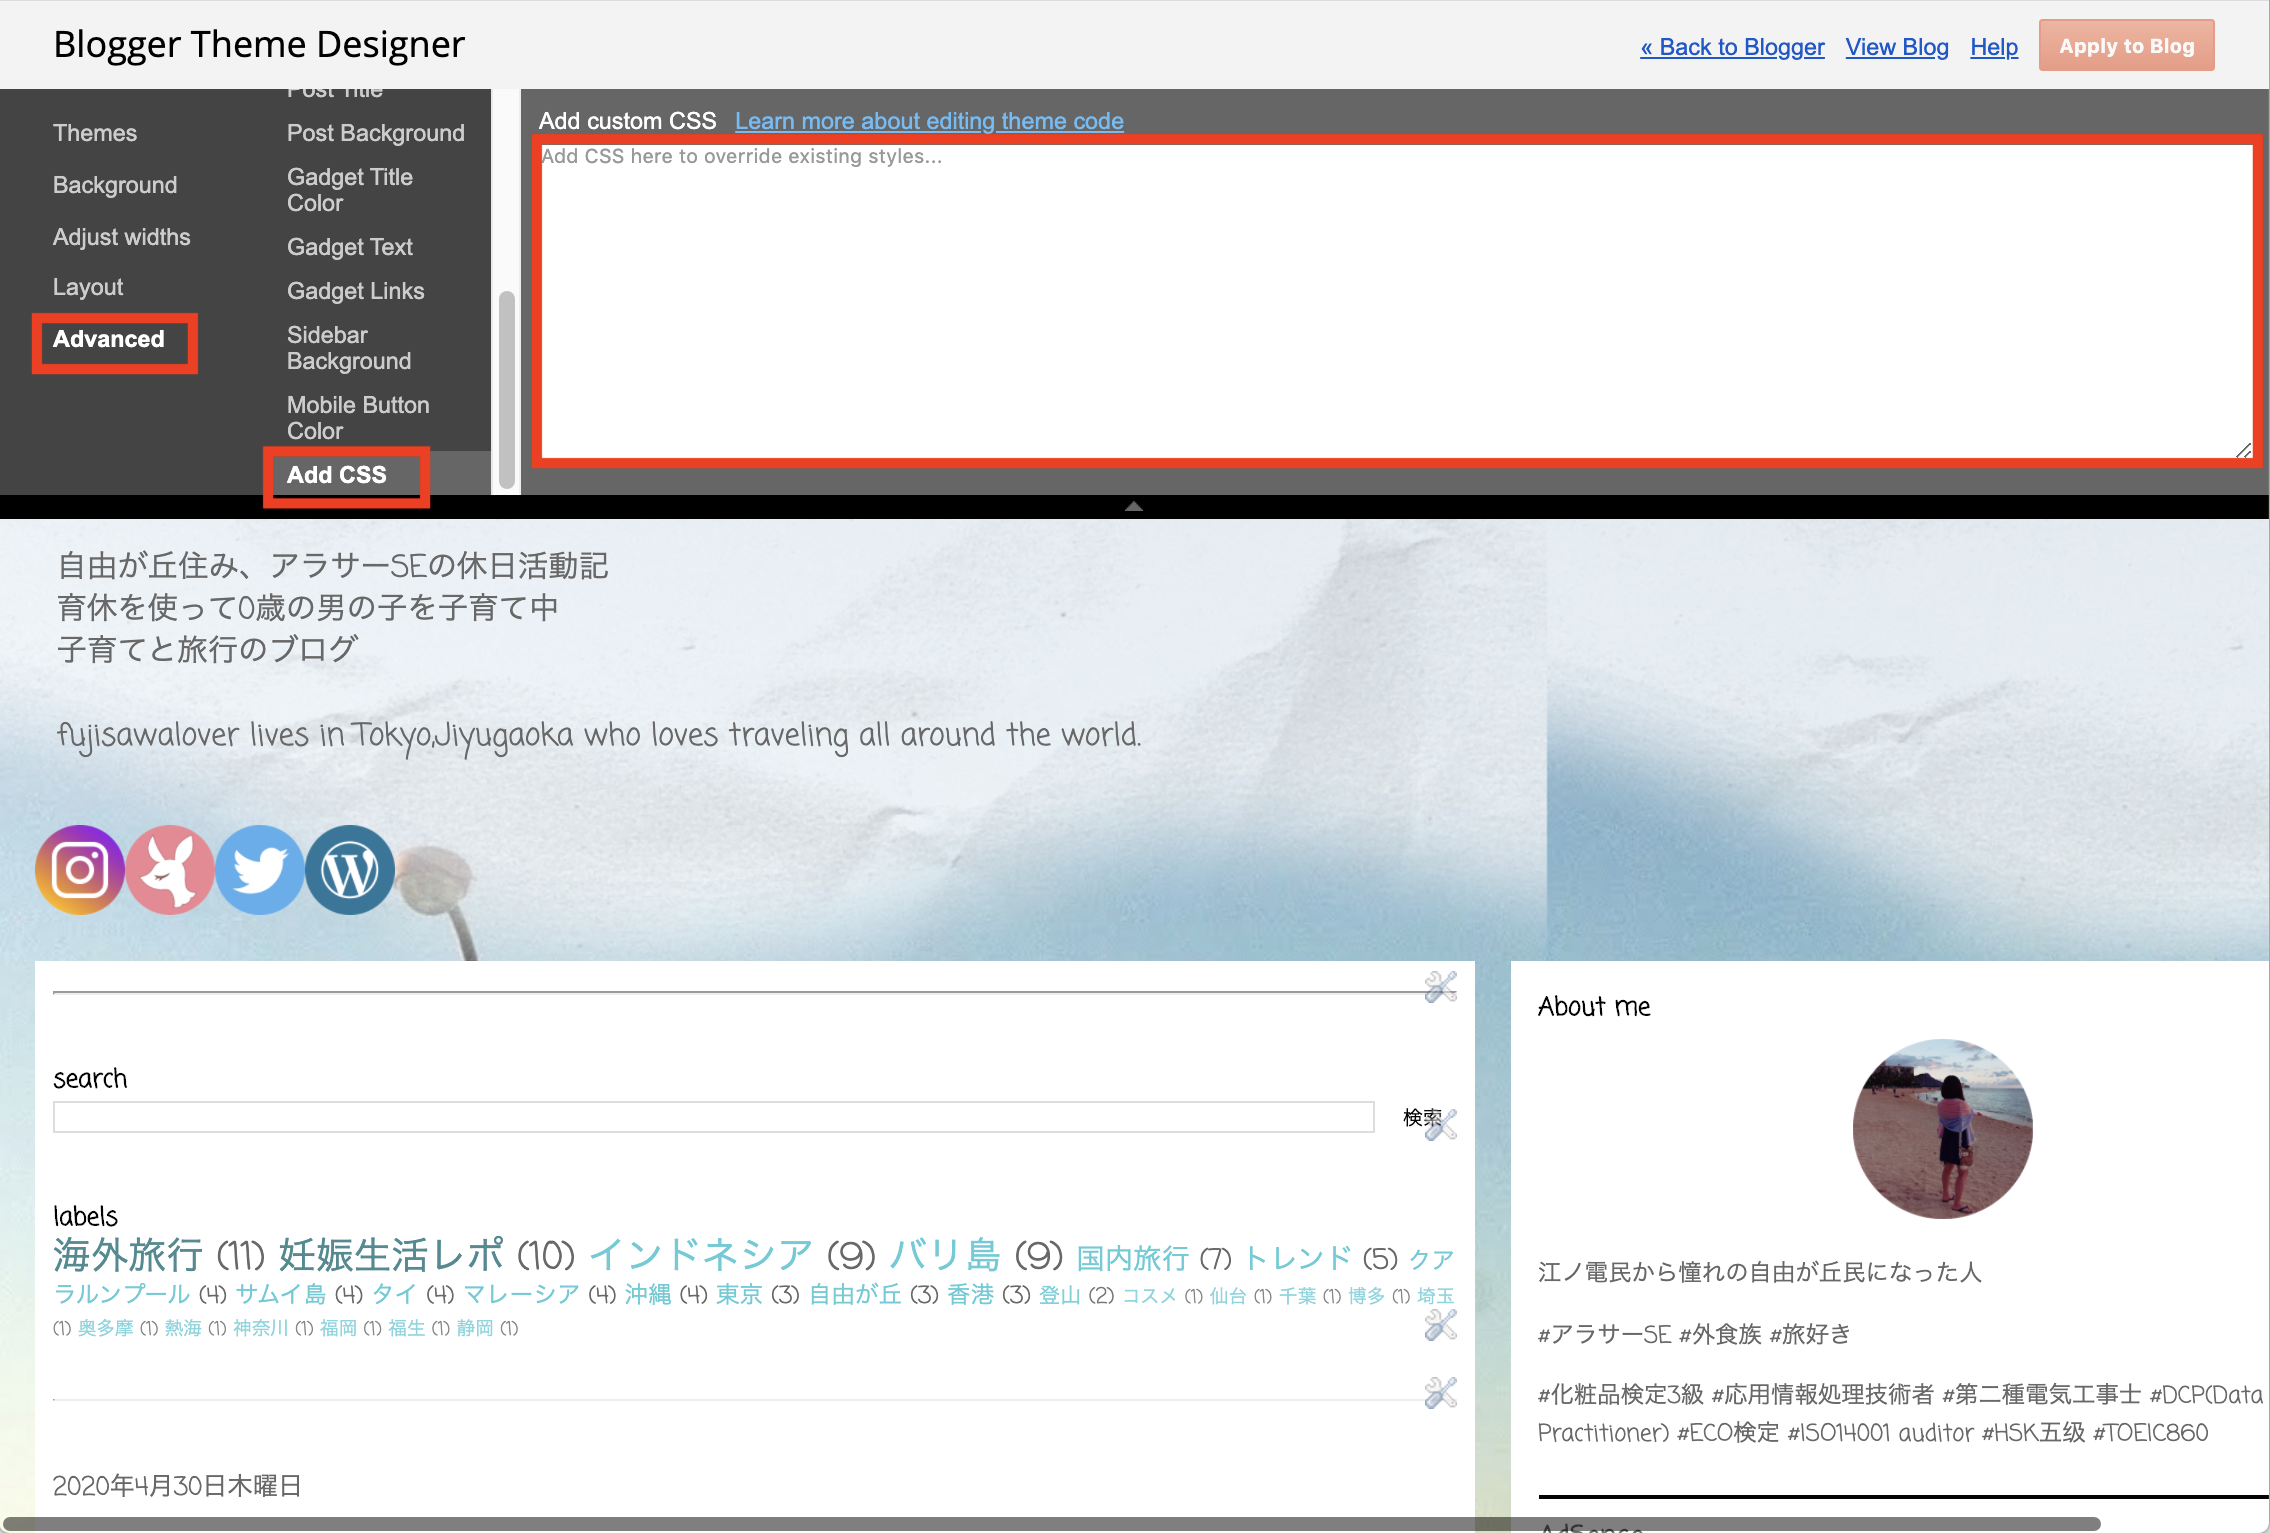Click wrench edit icon beside search button
The image size is (2270, 1533).
pos(1441,1124)
